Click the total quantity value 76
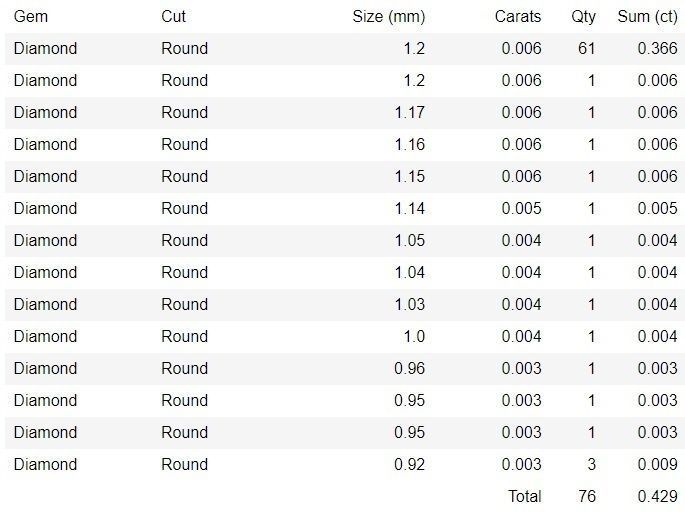 [x=586, y=496]
